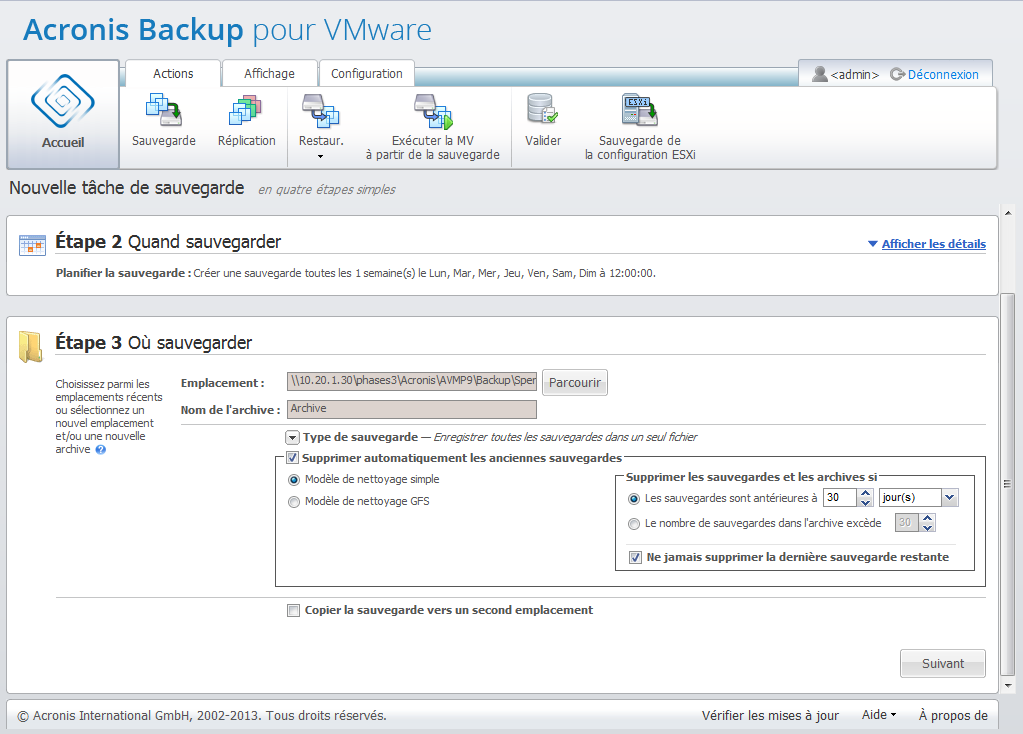Viewport: 1023px width, 734px height.
Task: Click the Suivant next button
Action: pyautogui.click(x=943, y=664)
